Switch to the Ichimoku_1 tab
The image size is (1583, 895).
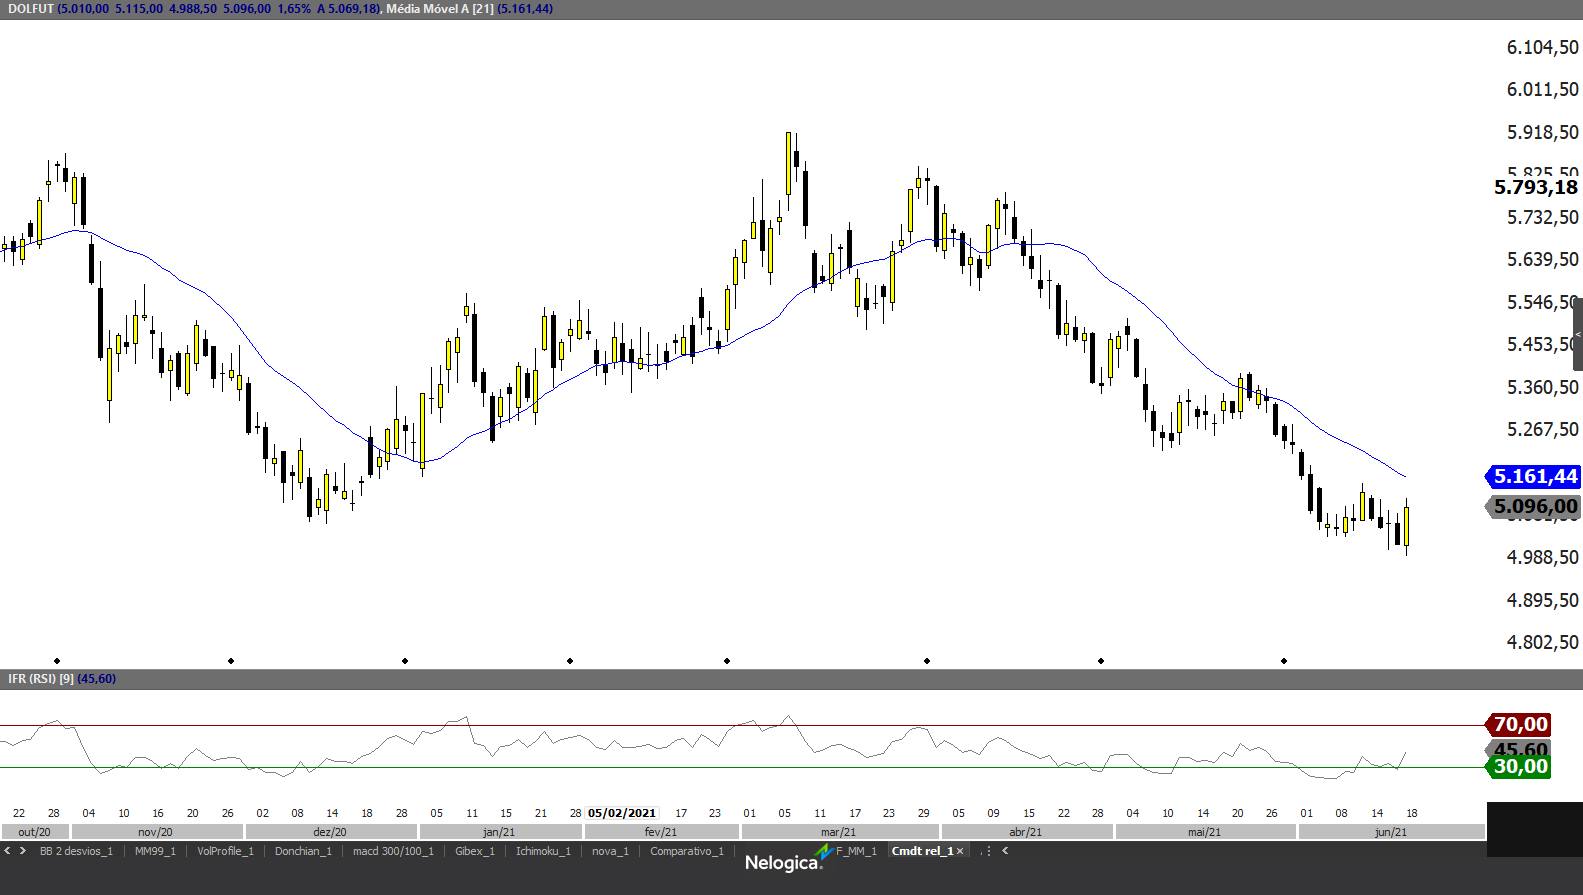point(543,851)
